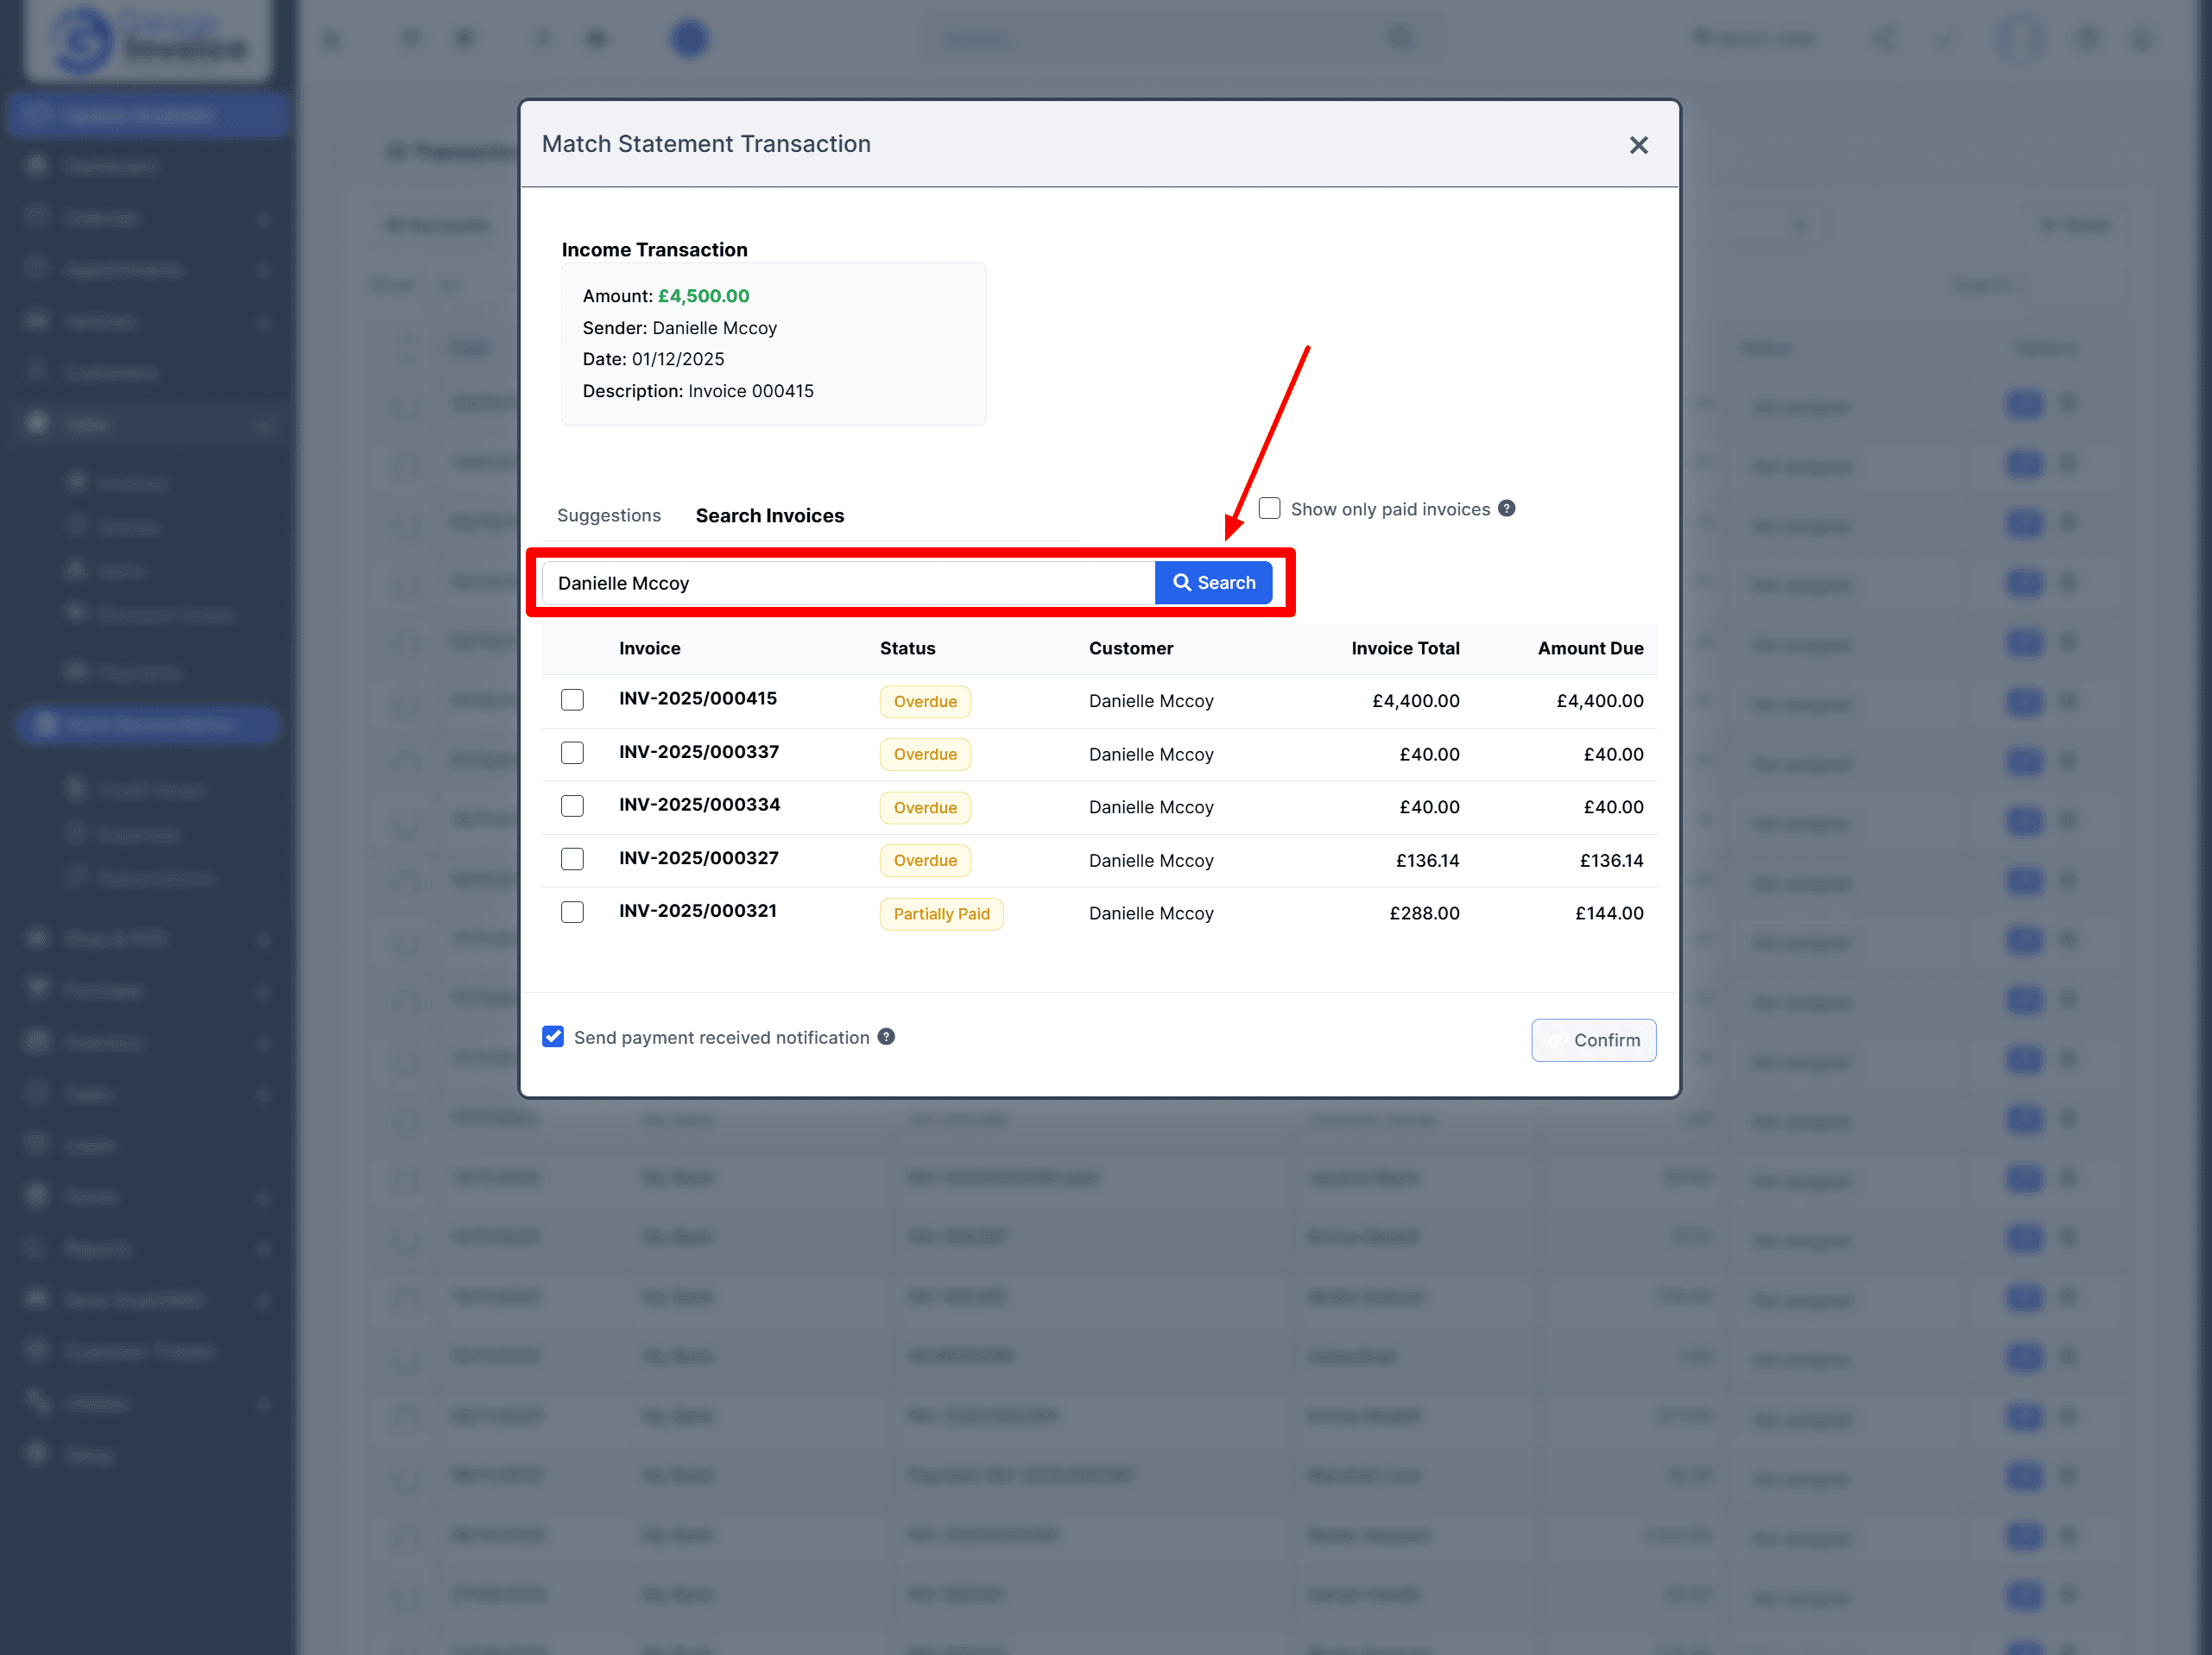Switch to the Suggestions tab
Viewport: 2212px width, 1655px height.
[608, 515]
